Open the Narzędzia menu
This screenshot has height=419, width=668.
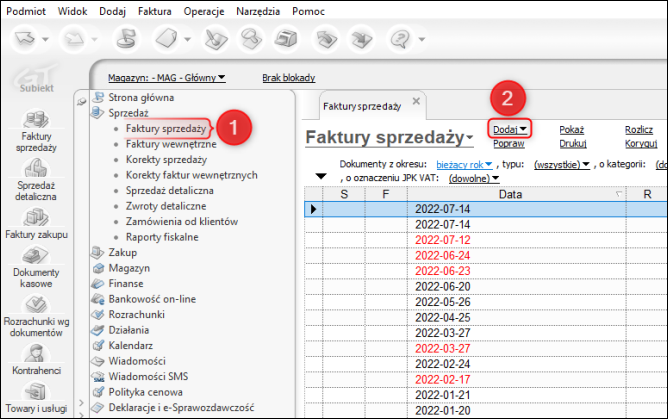pos(258,11)
